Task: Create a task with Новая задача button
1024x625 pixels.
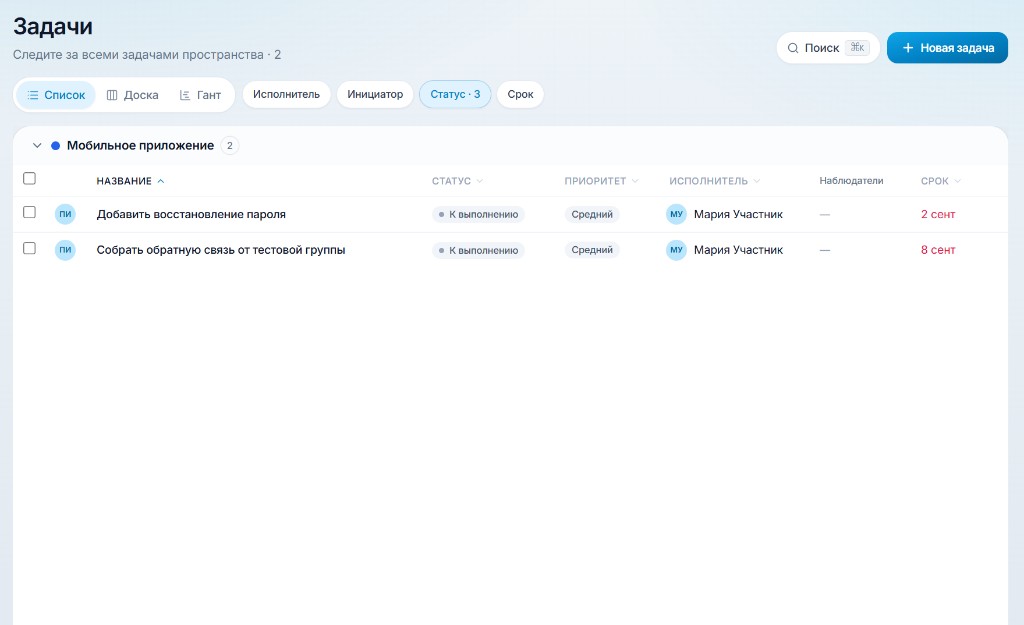Action: click(x=947, y=48)
